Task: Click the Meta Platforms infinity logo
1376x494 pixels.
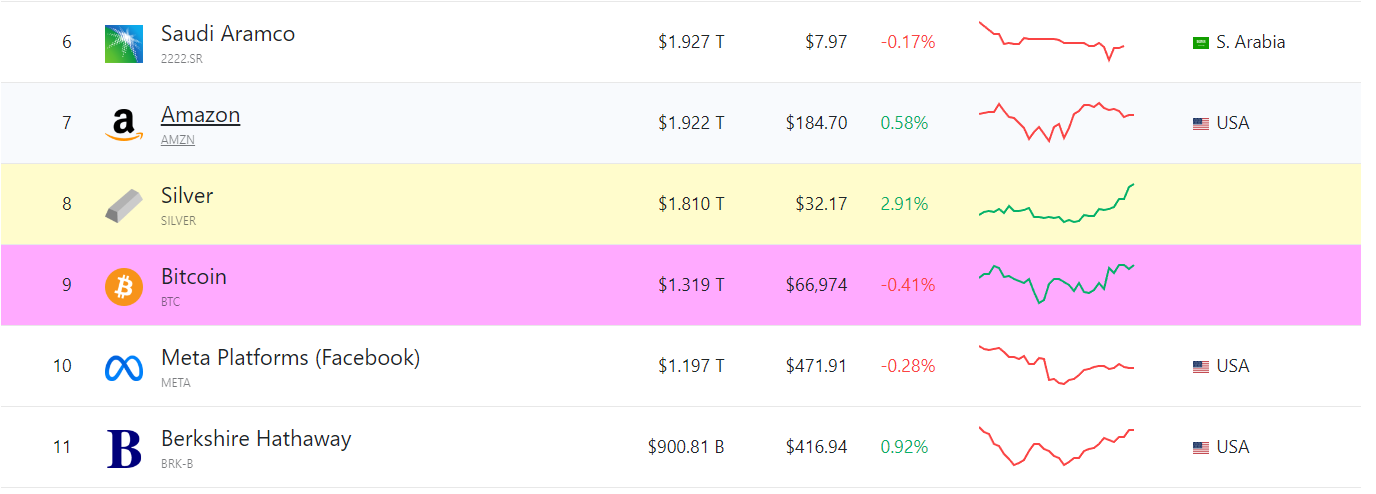Action: click(124, 367)
